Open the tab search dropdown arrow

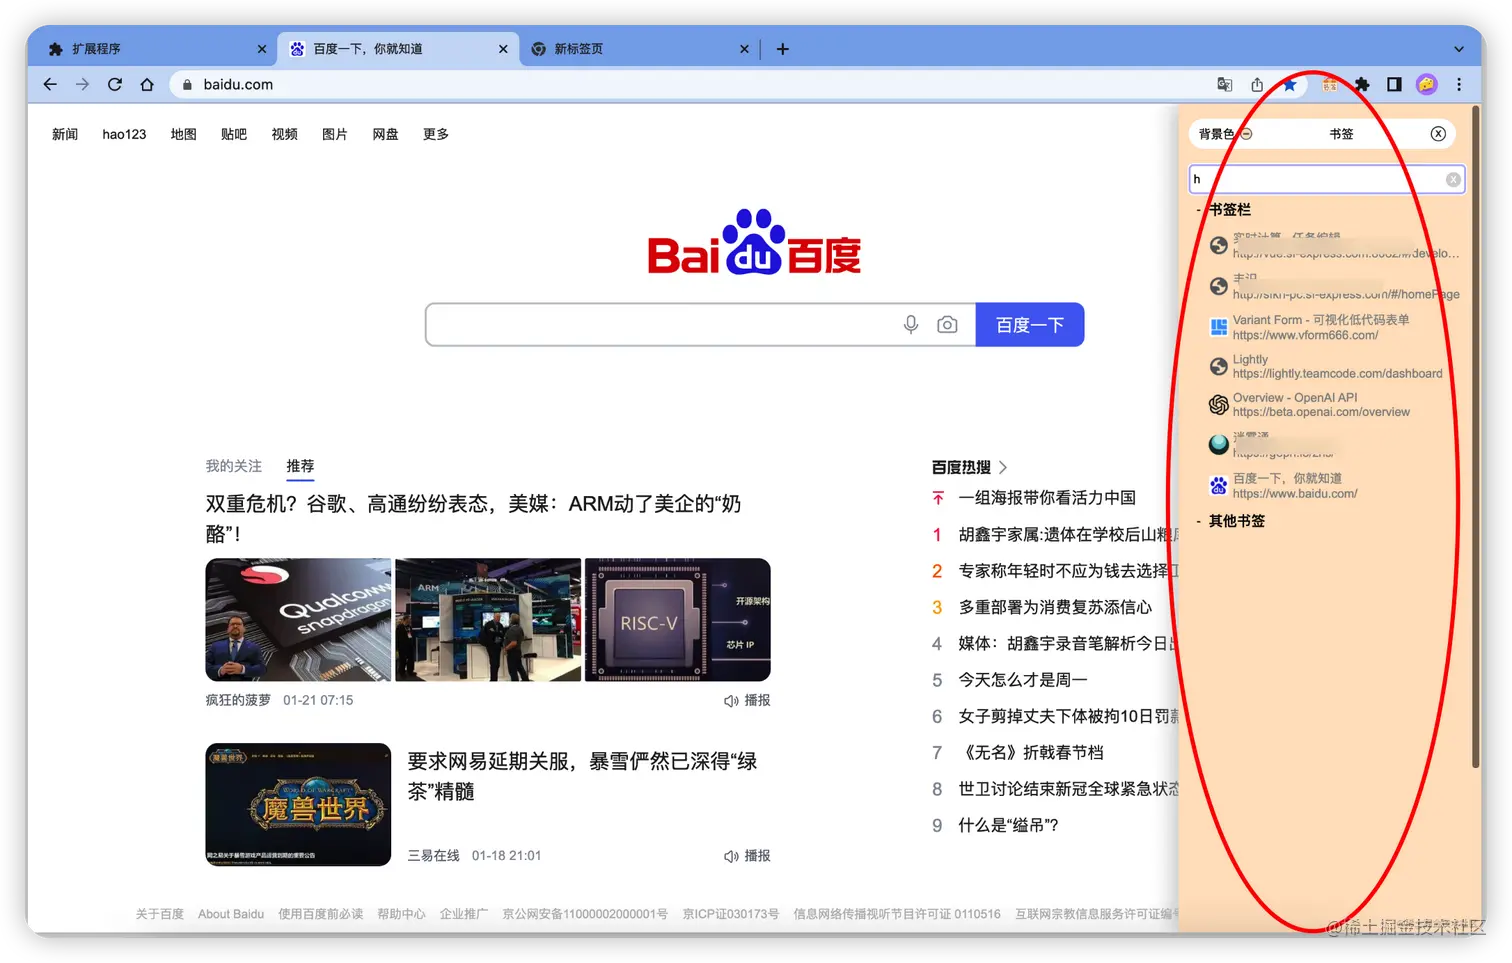pyautogui.click(x=1459, y=49)
